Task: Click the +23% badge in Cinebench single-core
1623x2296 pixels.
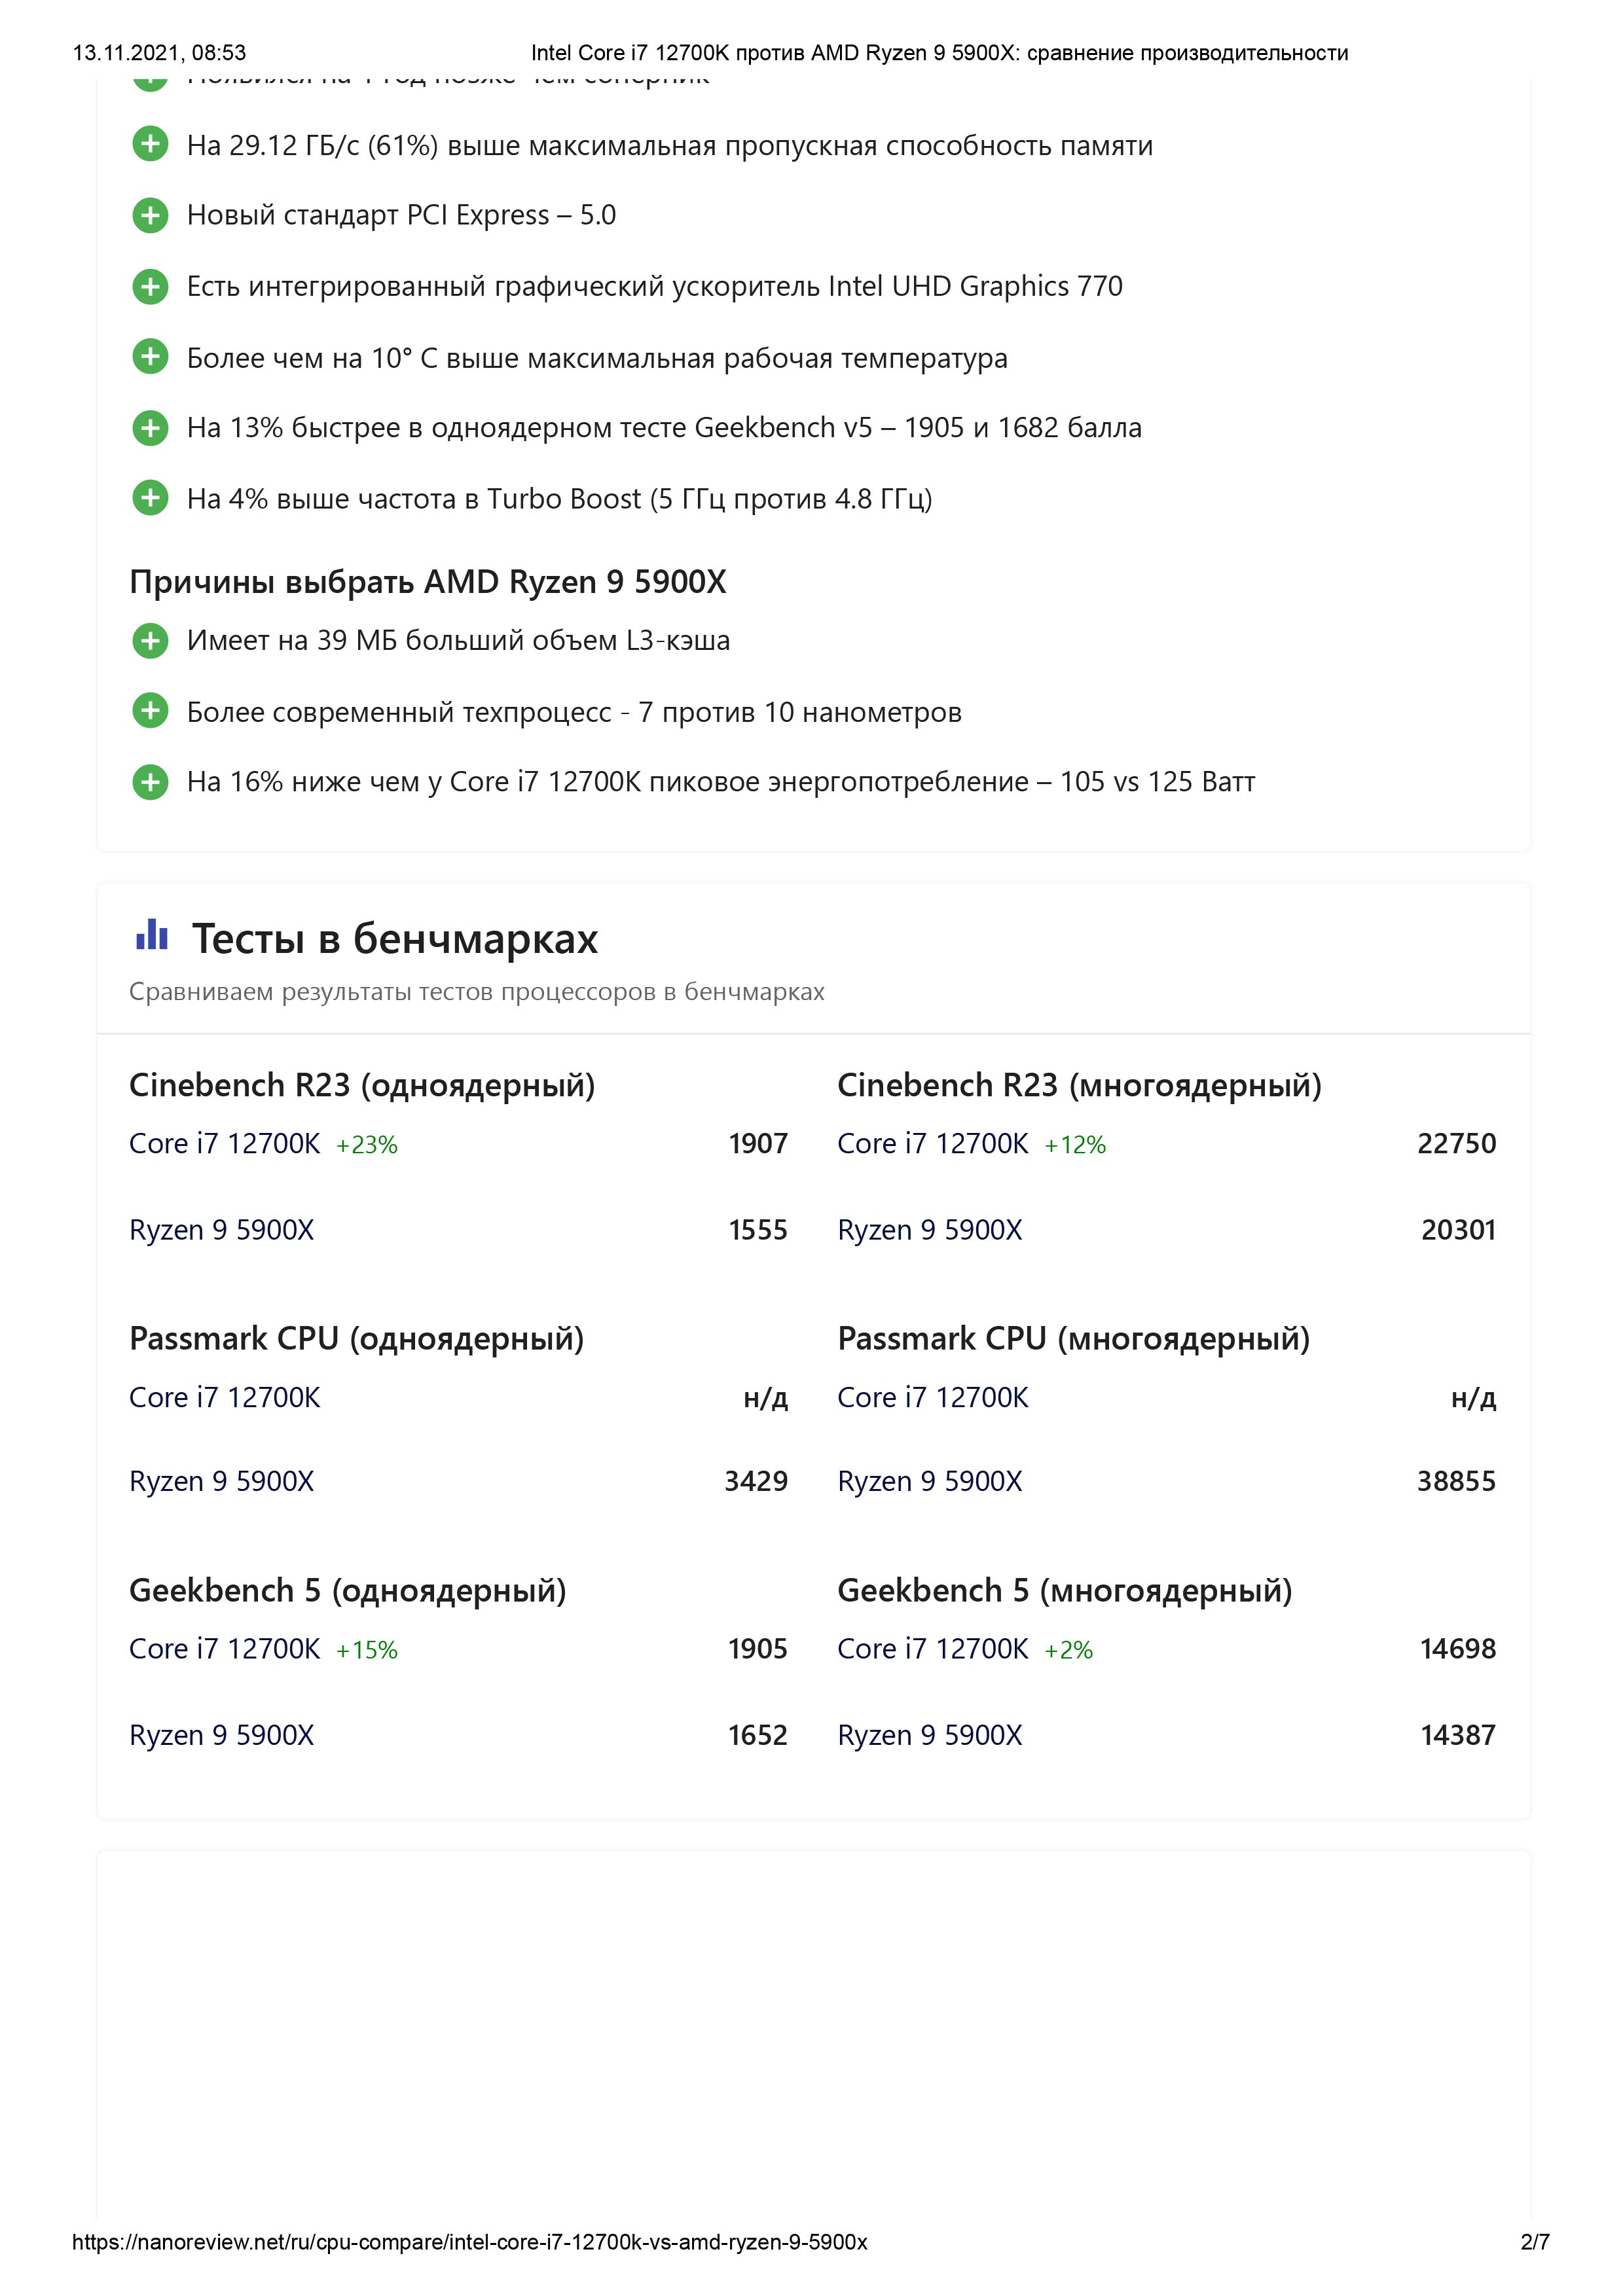Action: click(x=367, y=1145)
